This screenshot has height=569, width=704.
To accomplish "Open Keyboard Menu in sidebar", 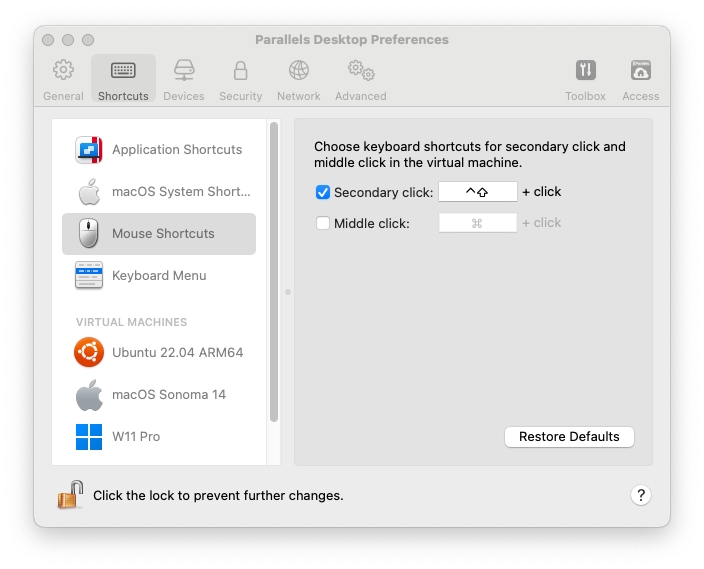I will (x=160, y=276).
